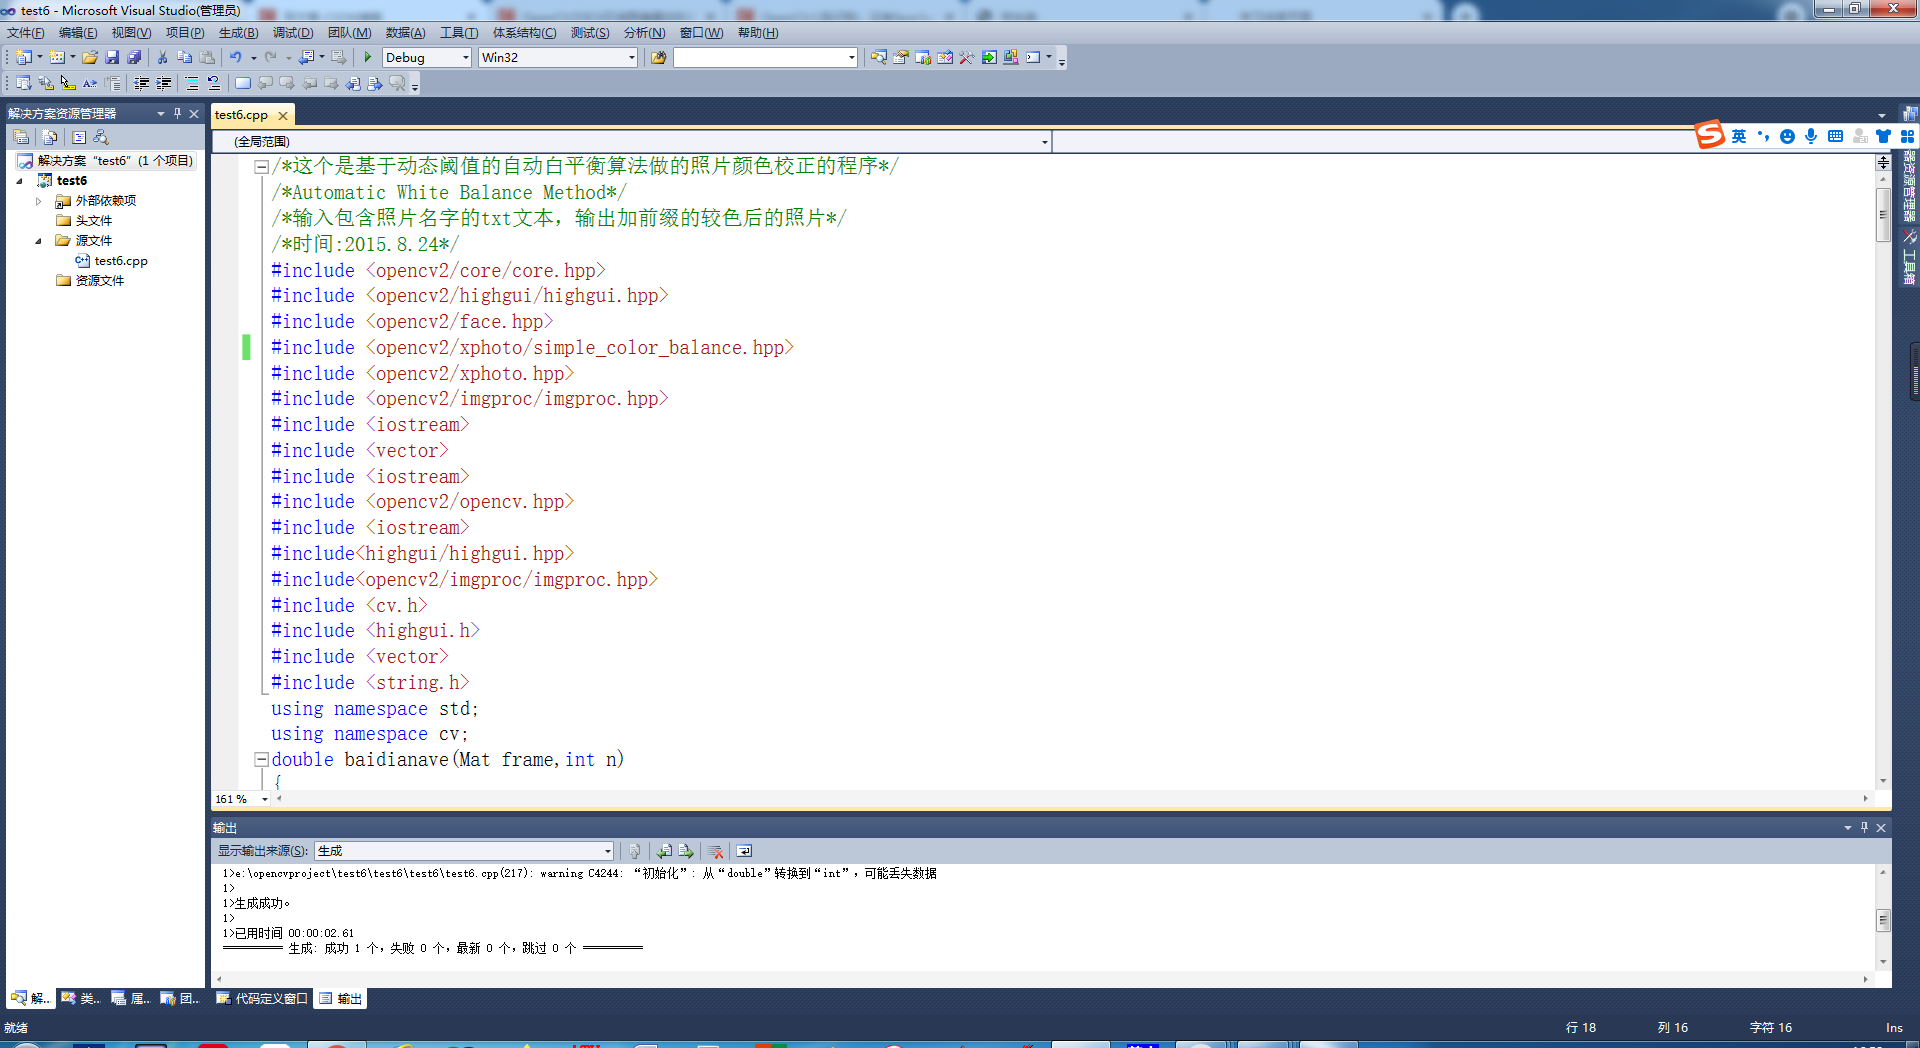Open the Win32 platform dropdown
Screen dimensions: 1920x1048
pyautogui.click(x=632, y=58)
